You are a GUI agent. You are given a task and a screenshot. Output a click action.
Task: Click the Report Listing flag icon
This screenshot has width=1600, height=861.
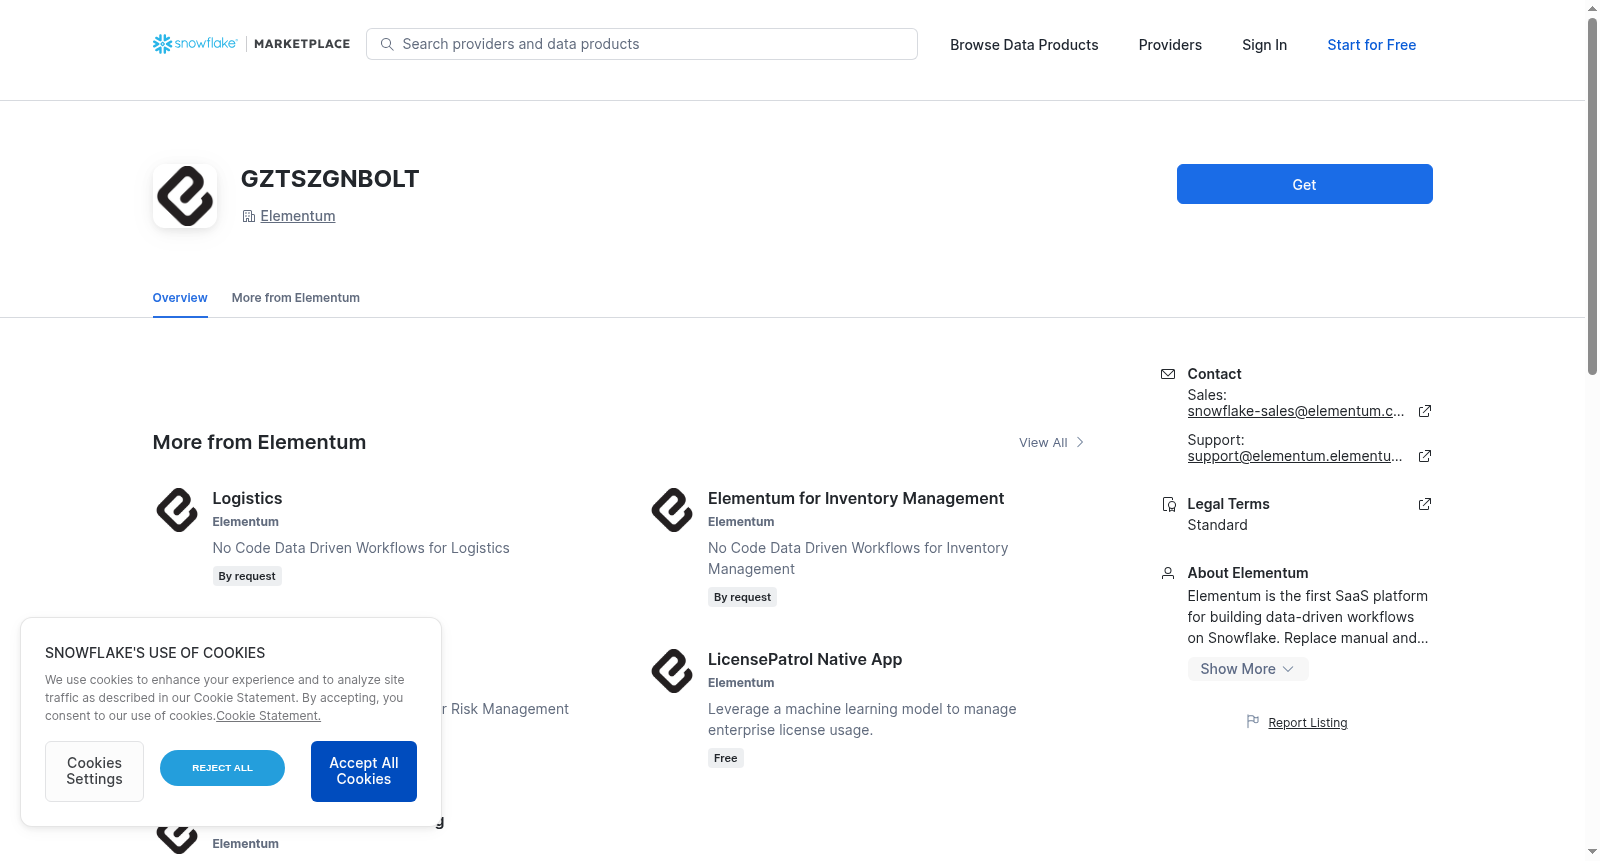pyautogui.click(x=1253, y=722)
